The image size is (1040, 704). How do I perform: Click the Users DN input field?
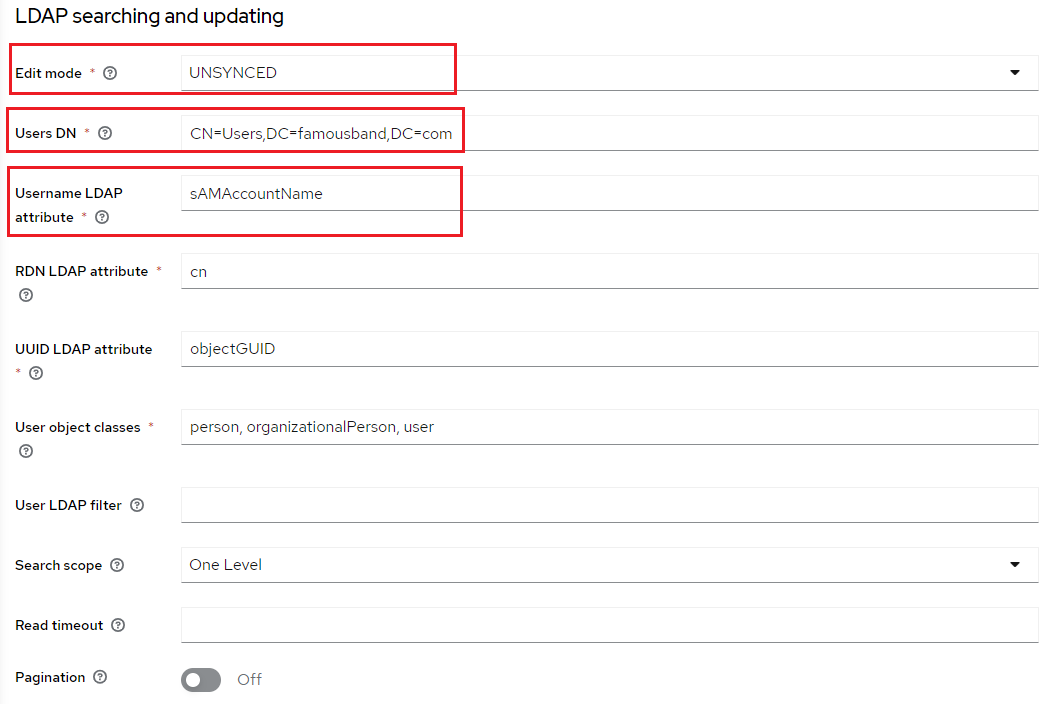click(x=400, y=131)
